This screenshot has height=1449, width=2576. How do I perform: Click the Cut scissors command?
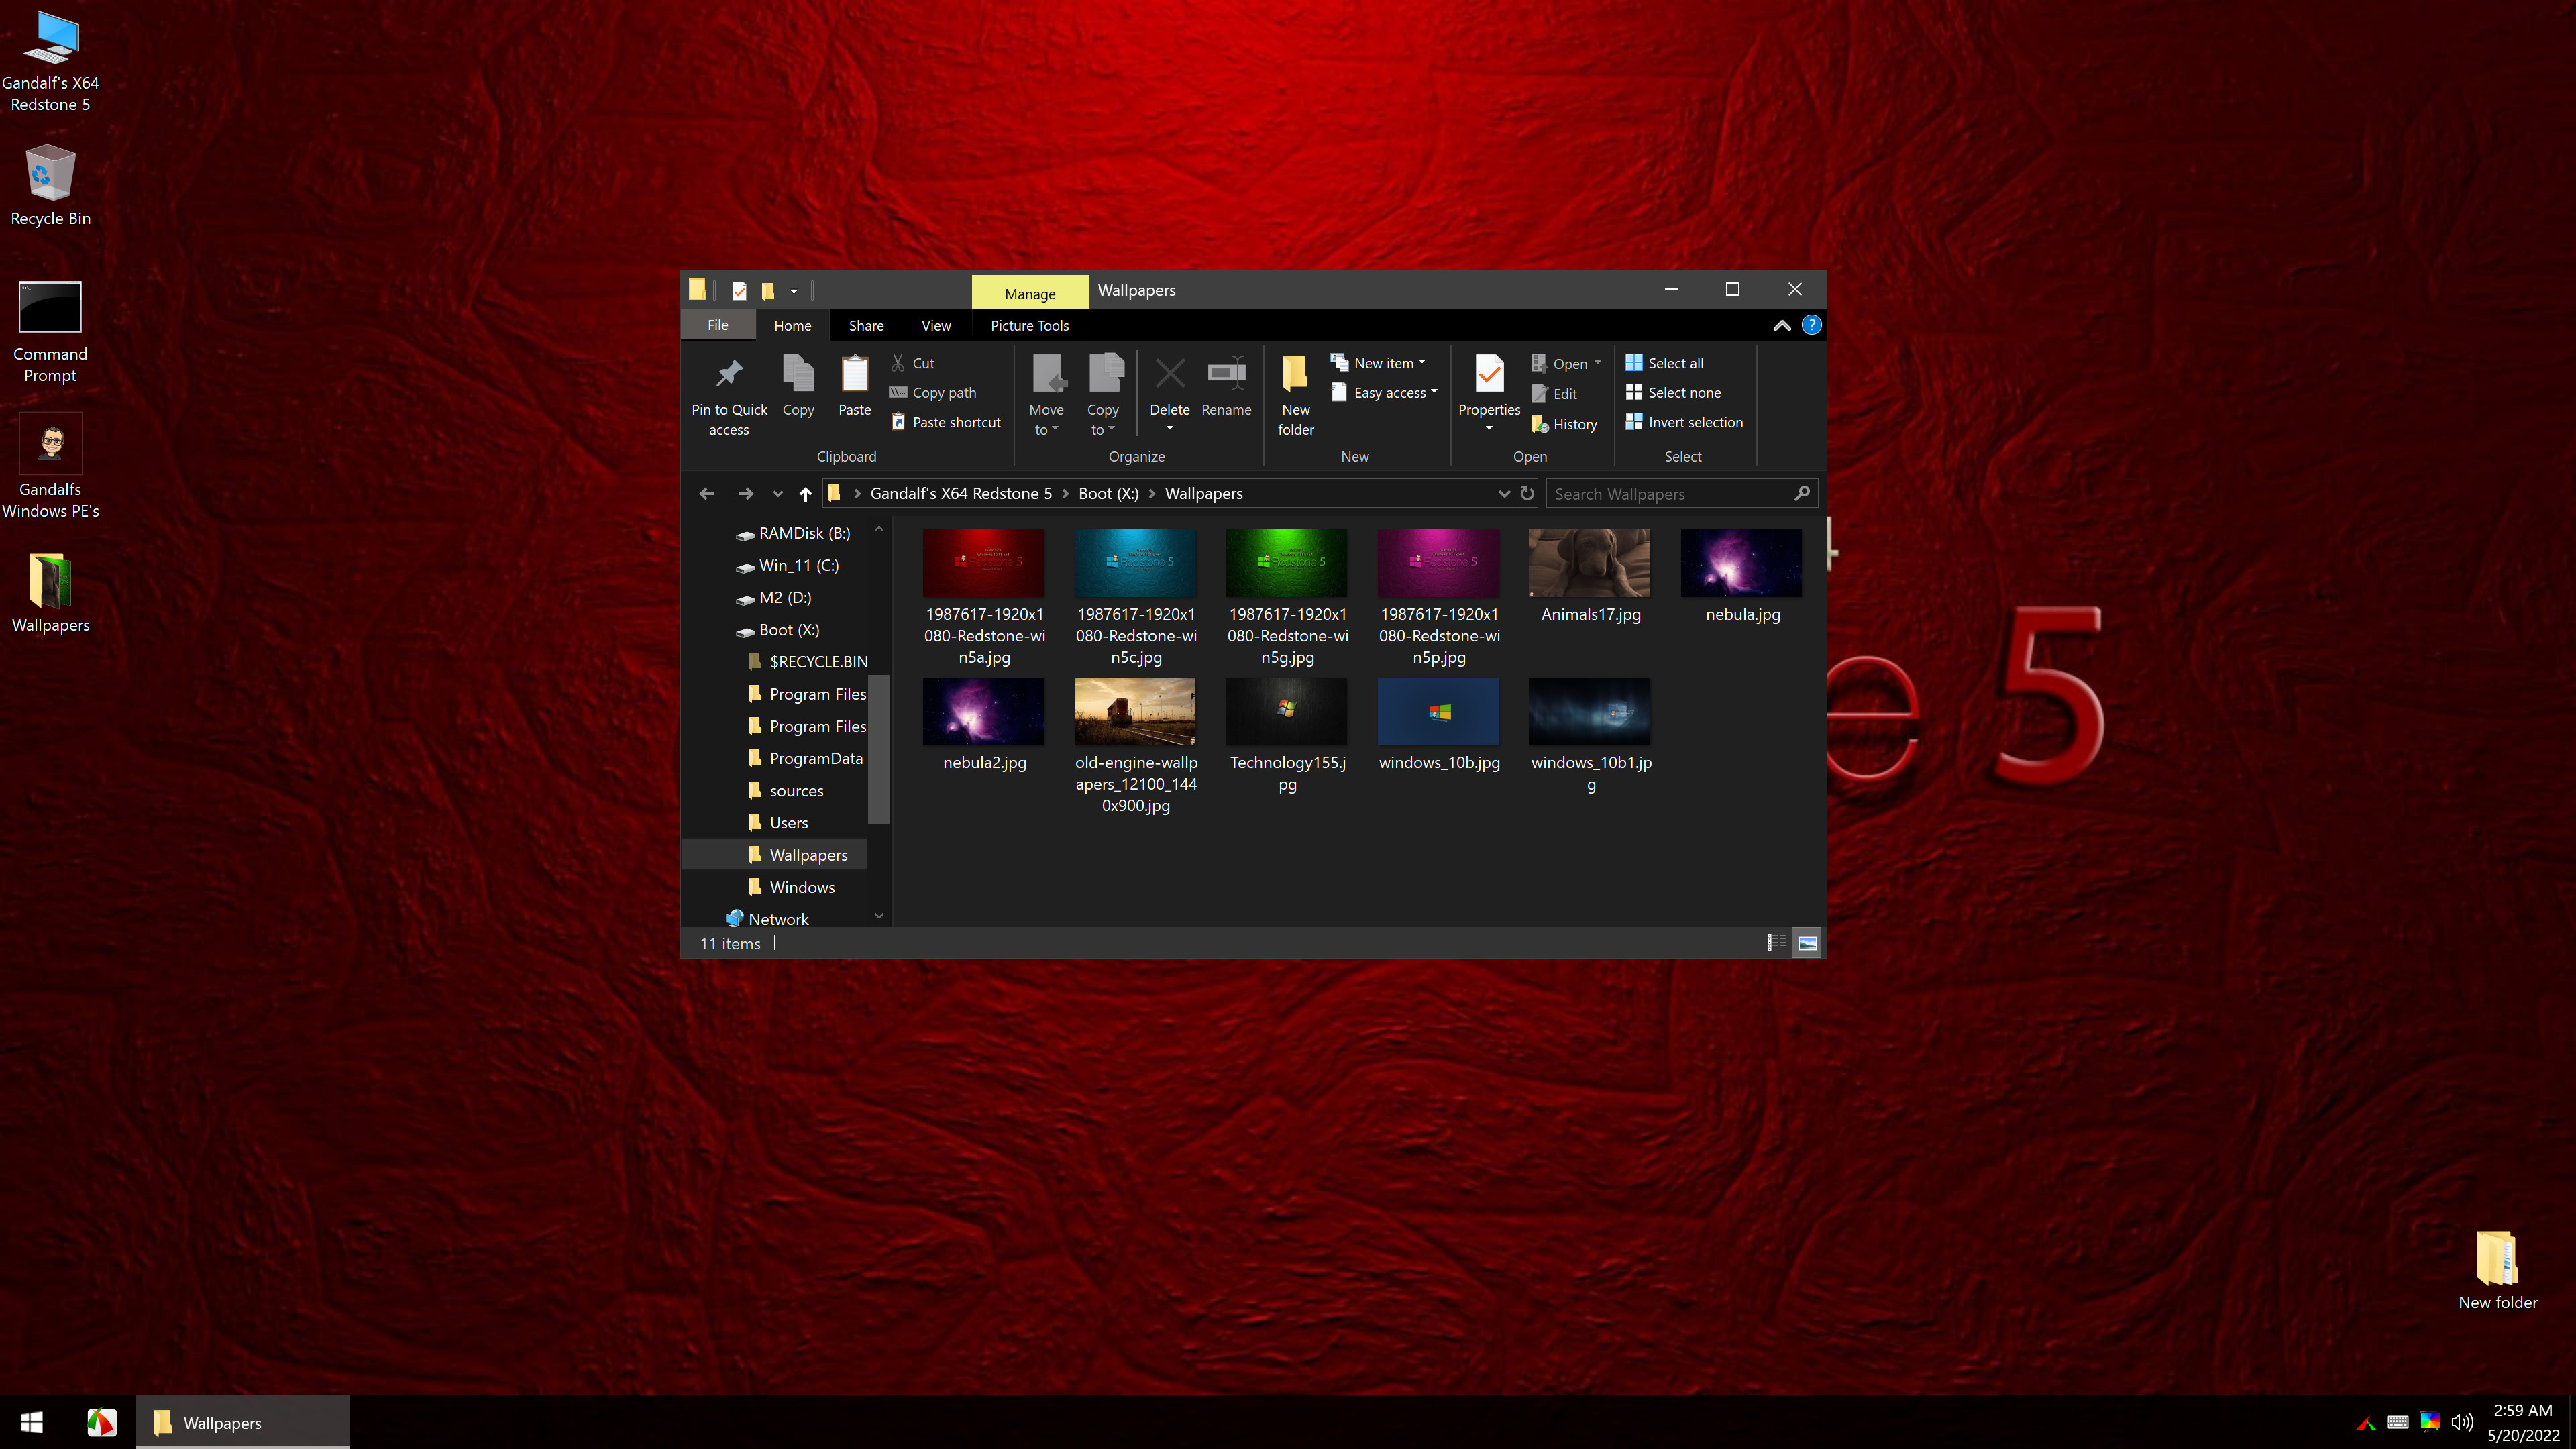(x=913, y=363)
